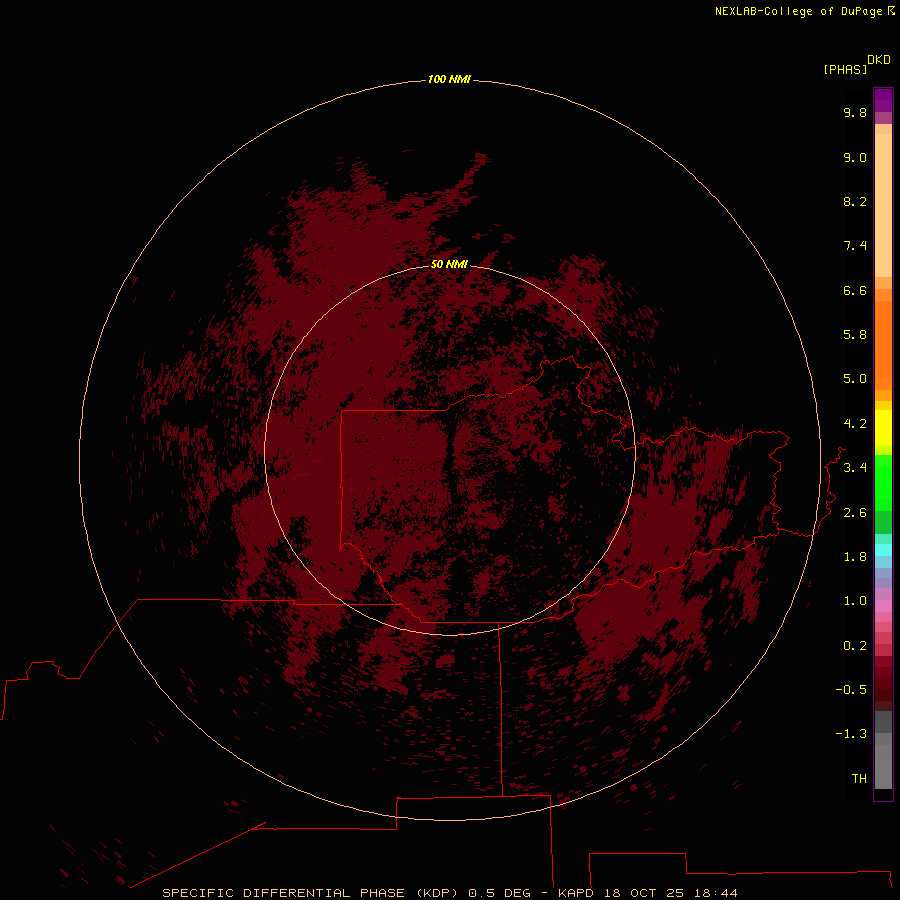Click the KAPD radar station identifier
The height and width of the screenshot is (900, 900).
[576, 893]
